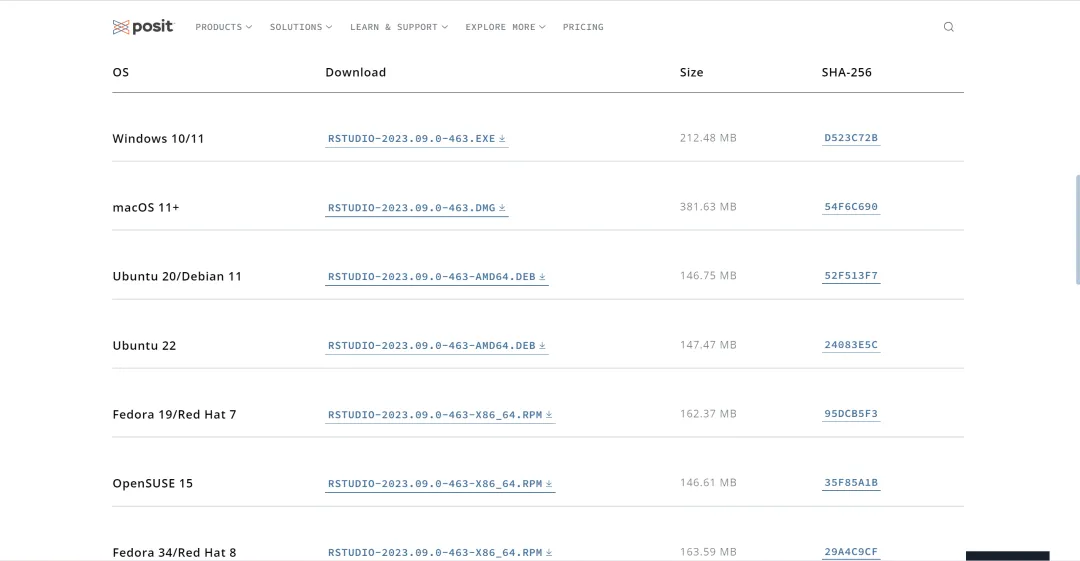Go to the Pricing page
Viewport: 1080px width, 561px height.
[x=583, y=27]
